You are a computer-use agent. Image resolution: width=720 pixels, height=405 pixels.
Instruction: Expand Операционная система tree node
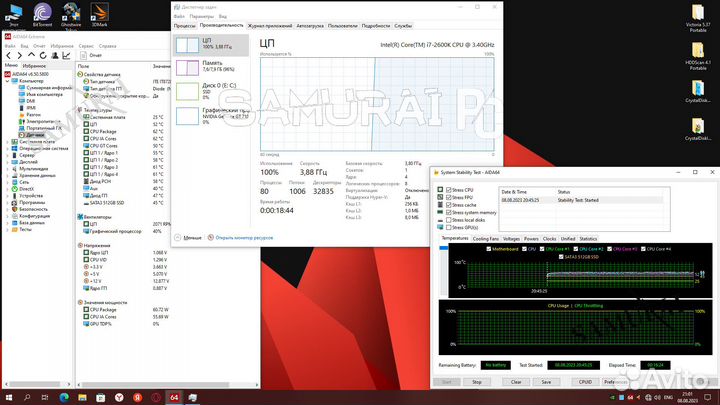pos(7,148)
